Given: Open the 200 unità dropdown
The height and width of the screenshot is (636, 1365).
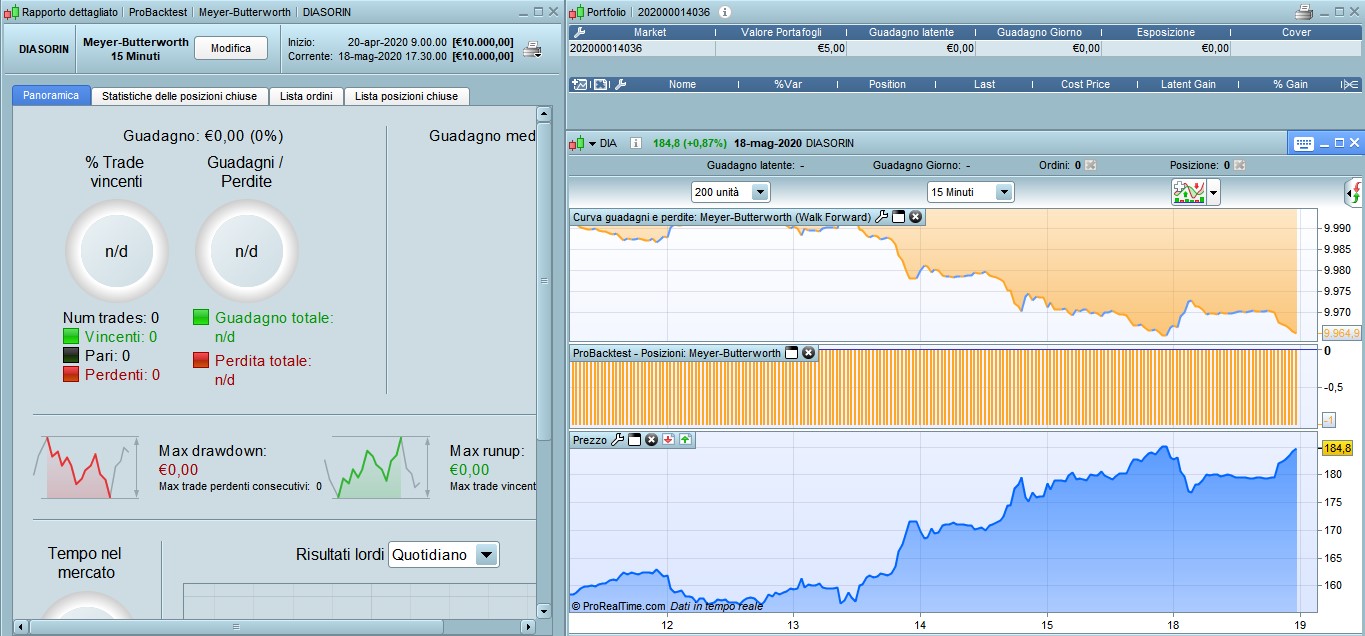Looking at the screenshot, I should 730,192.
